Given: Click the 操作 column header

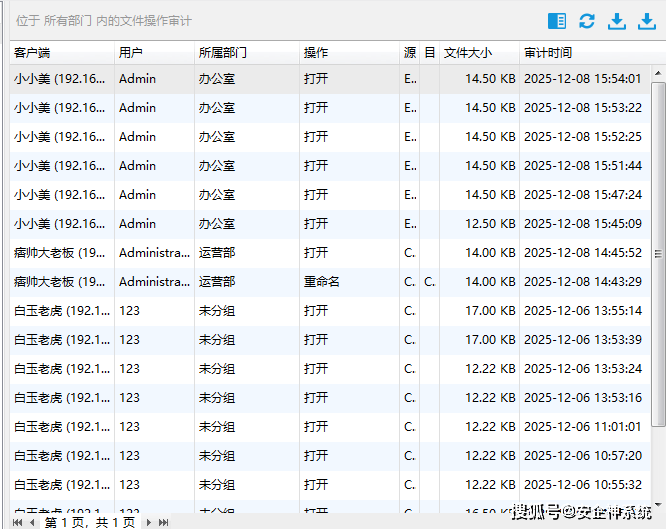Looking at the screenshot, I should [x=349, y=52].
